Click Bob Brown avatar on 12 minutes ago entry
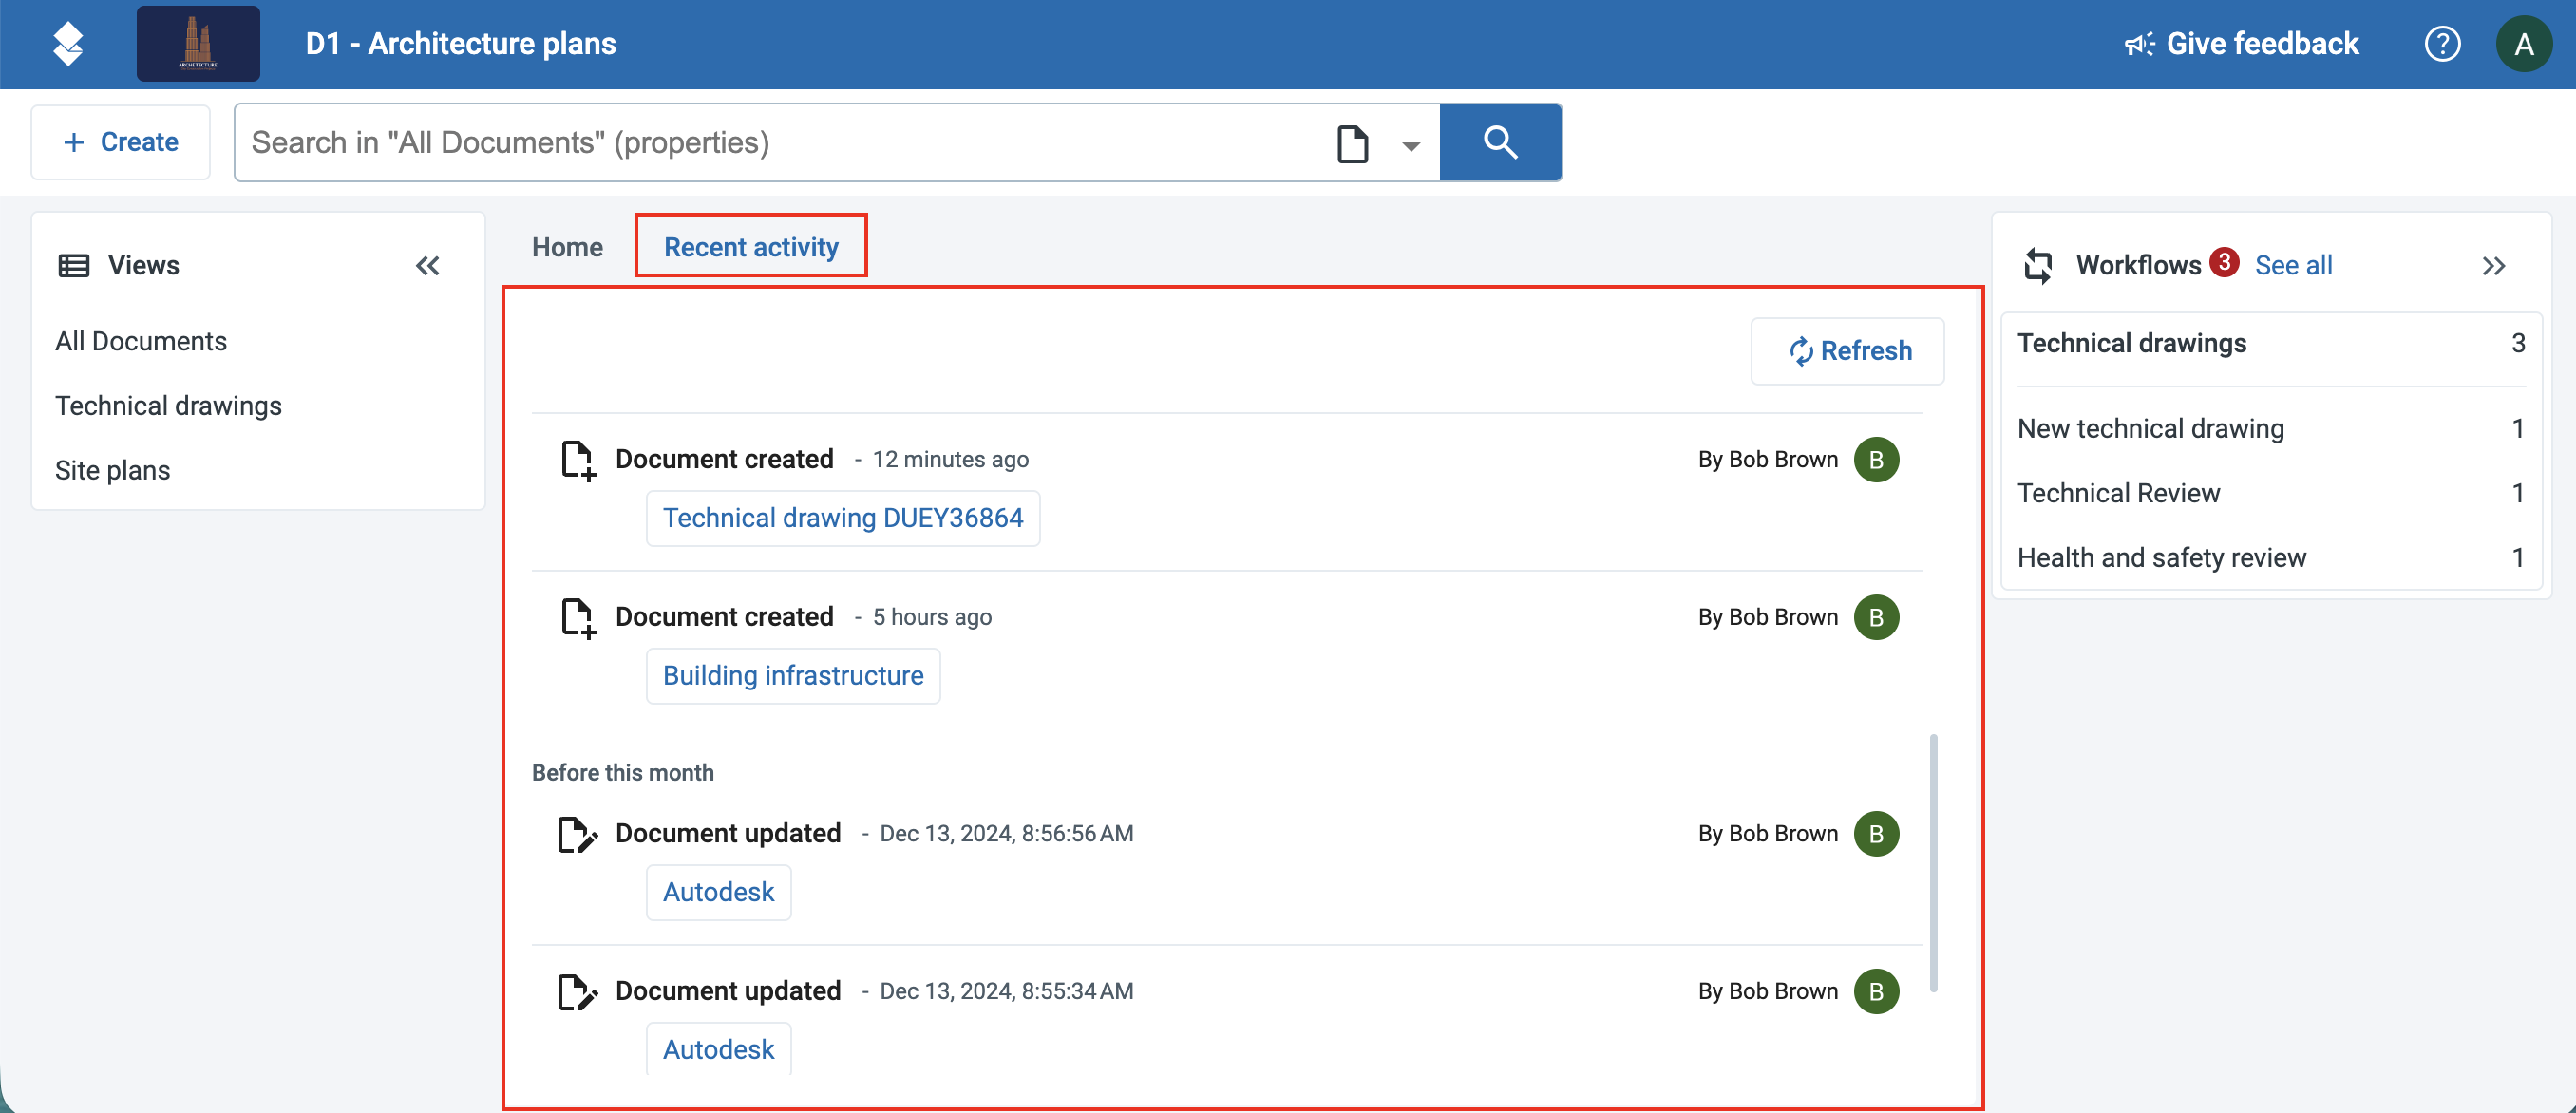The width and height of the screenshot is (2576, 1113). [1876, 459]
